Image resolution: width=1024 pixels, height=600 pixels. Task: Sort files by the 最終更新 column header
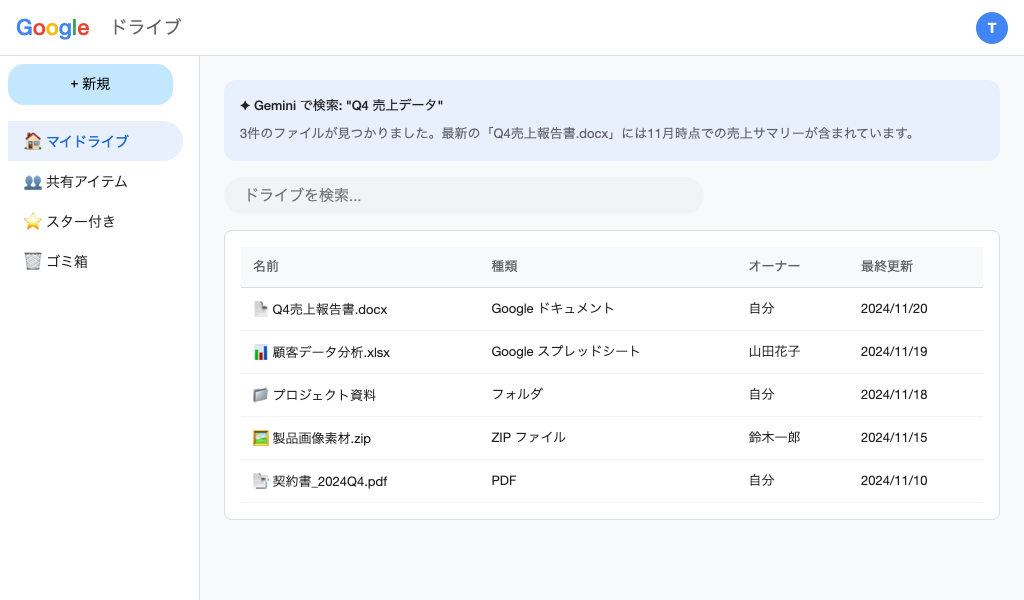pyautogui.click(x=885, y=266)
